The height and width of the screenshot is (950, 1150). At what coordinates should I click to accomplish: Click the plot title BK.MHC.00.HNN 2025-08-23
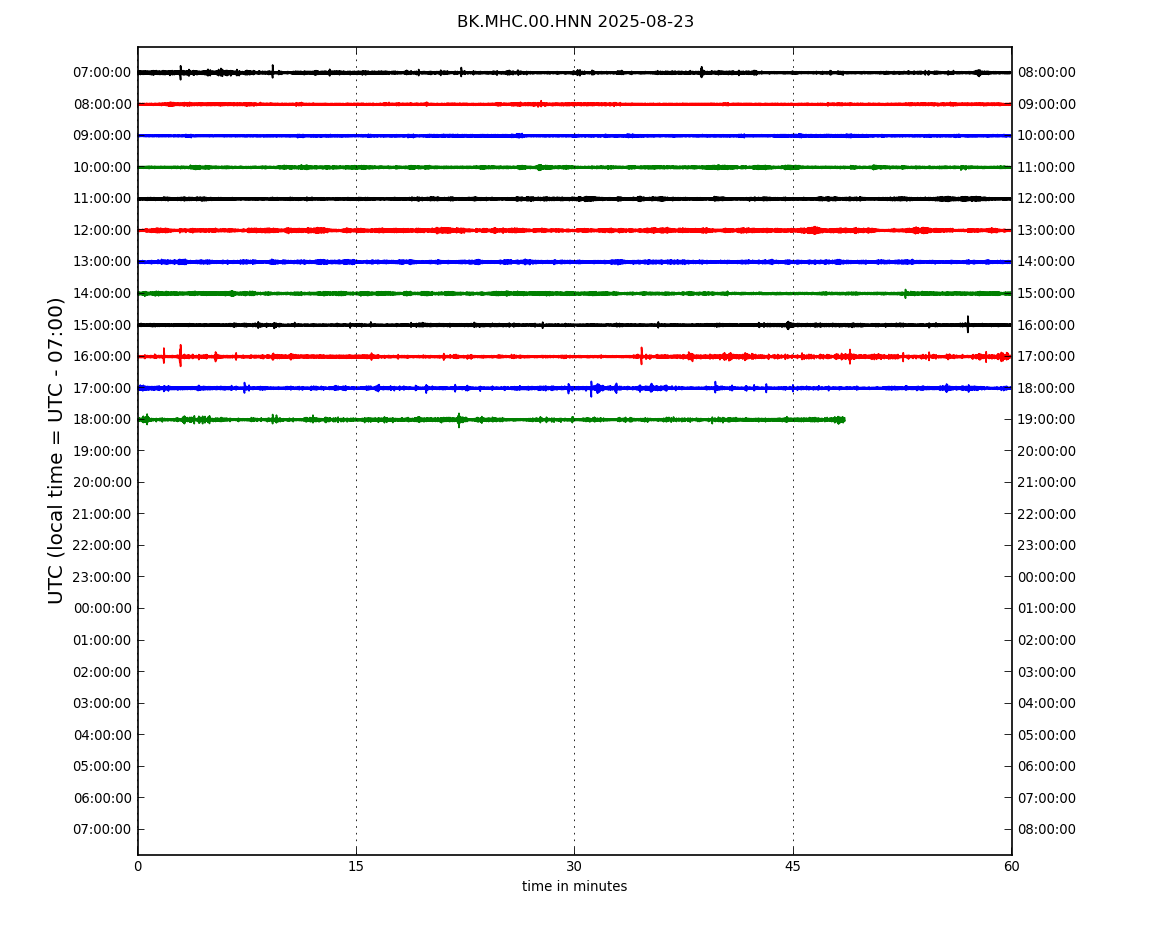[575, 22]
